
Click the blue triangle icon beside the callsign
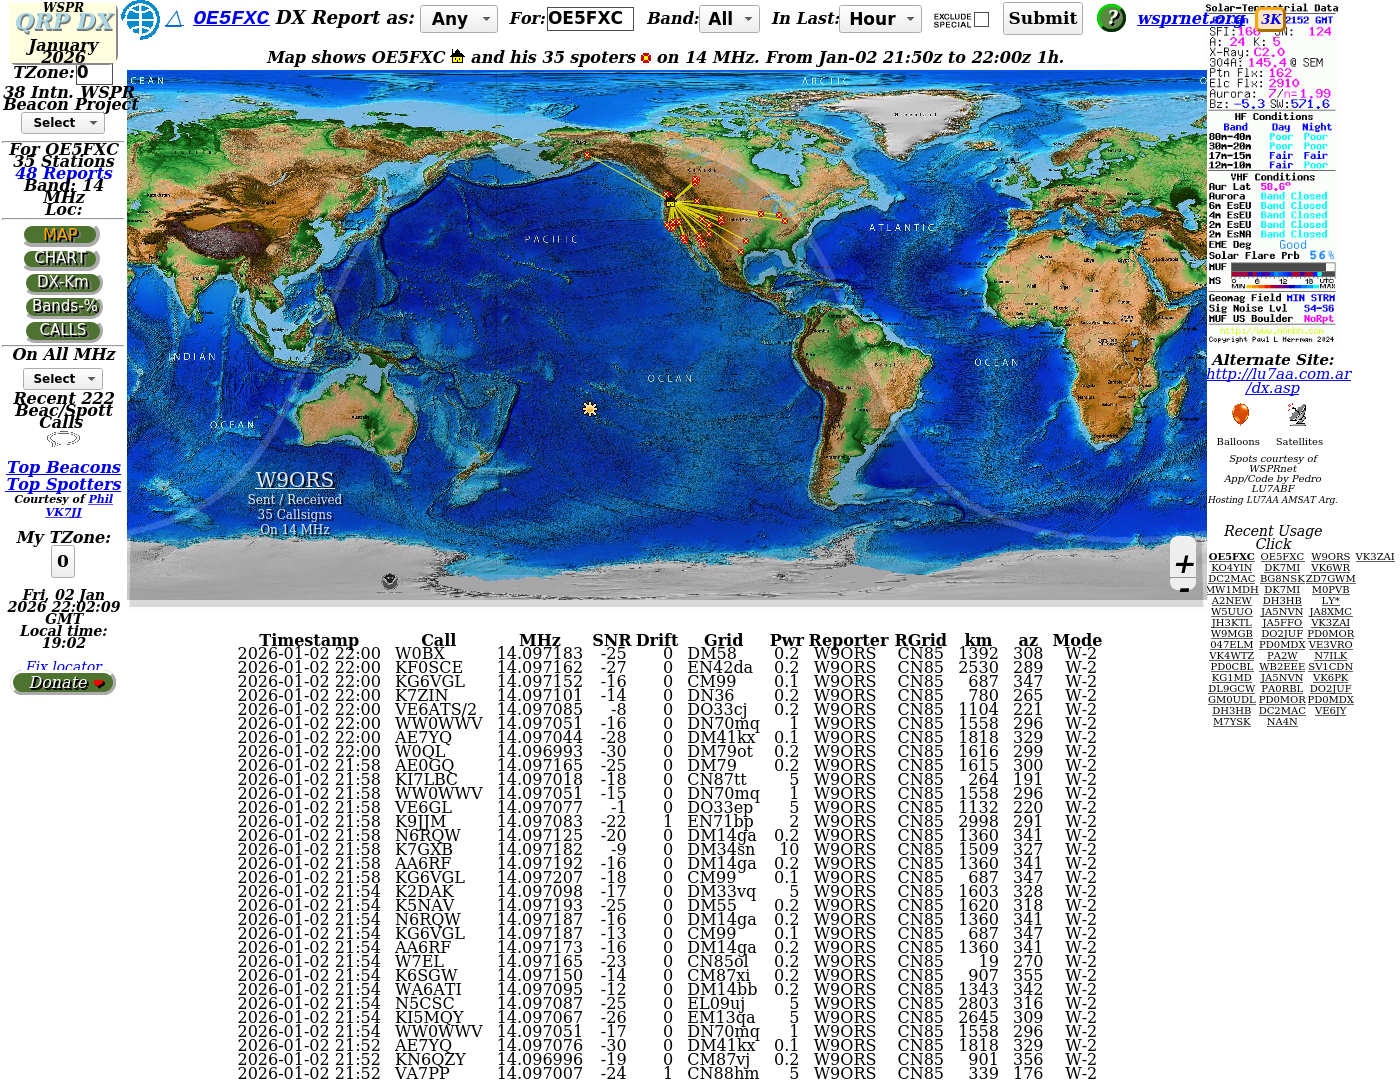coord(175,19)
